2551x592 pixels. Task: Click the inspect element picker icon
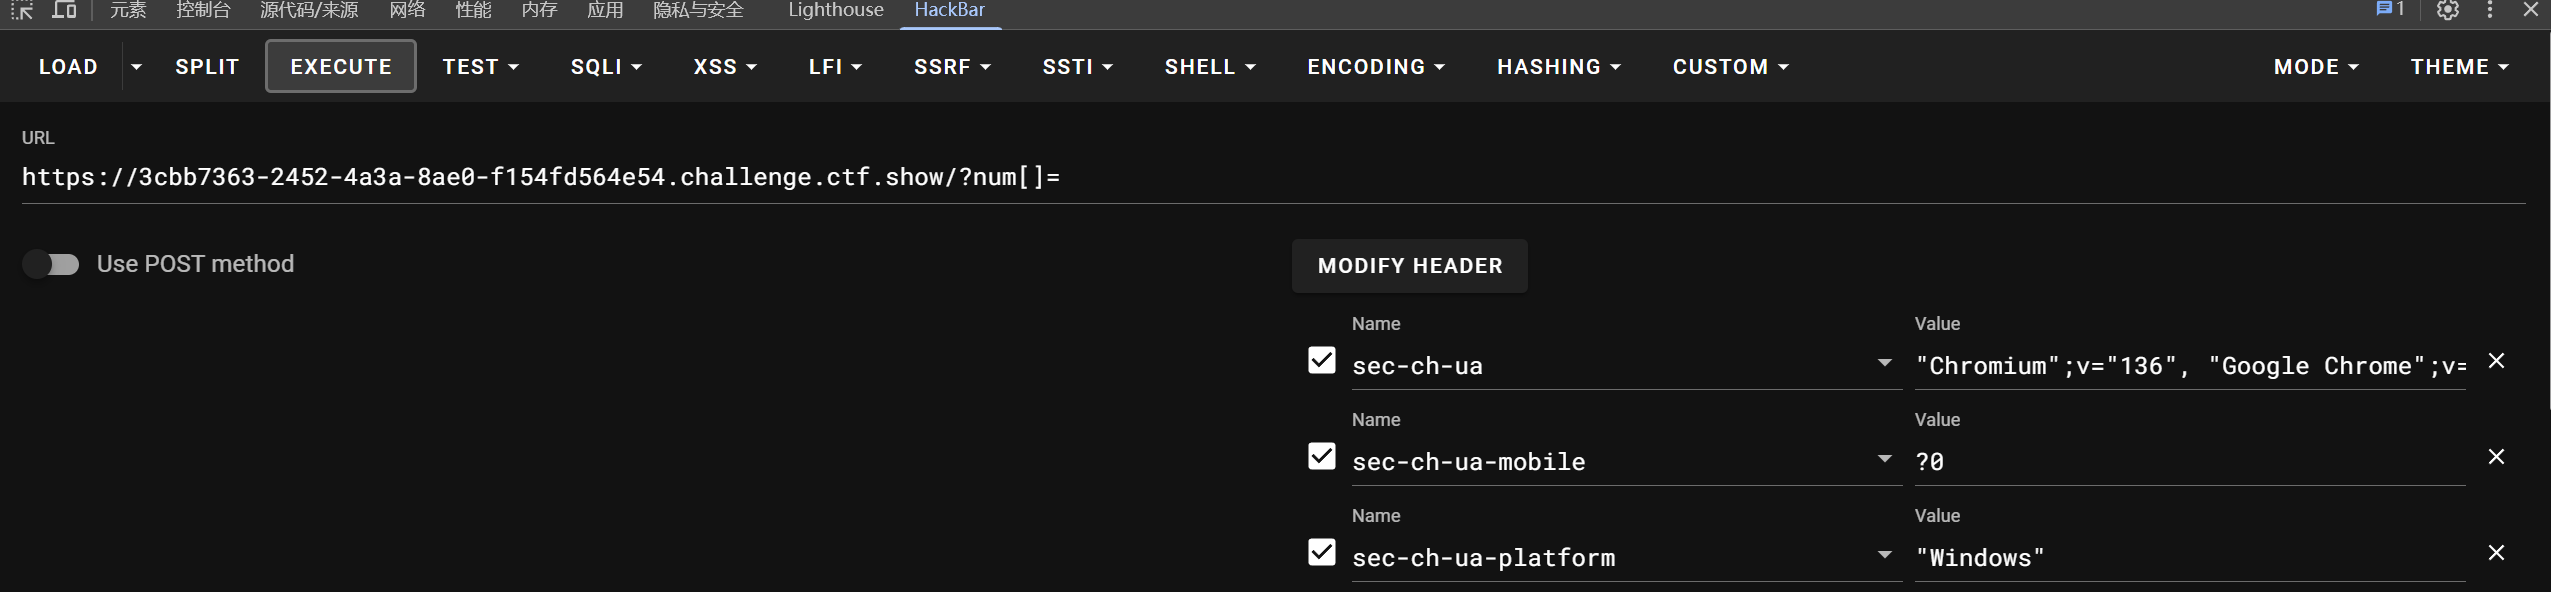[x=22, y=10]
